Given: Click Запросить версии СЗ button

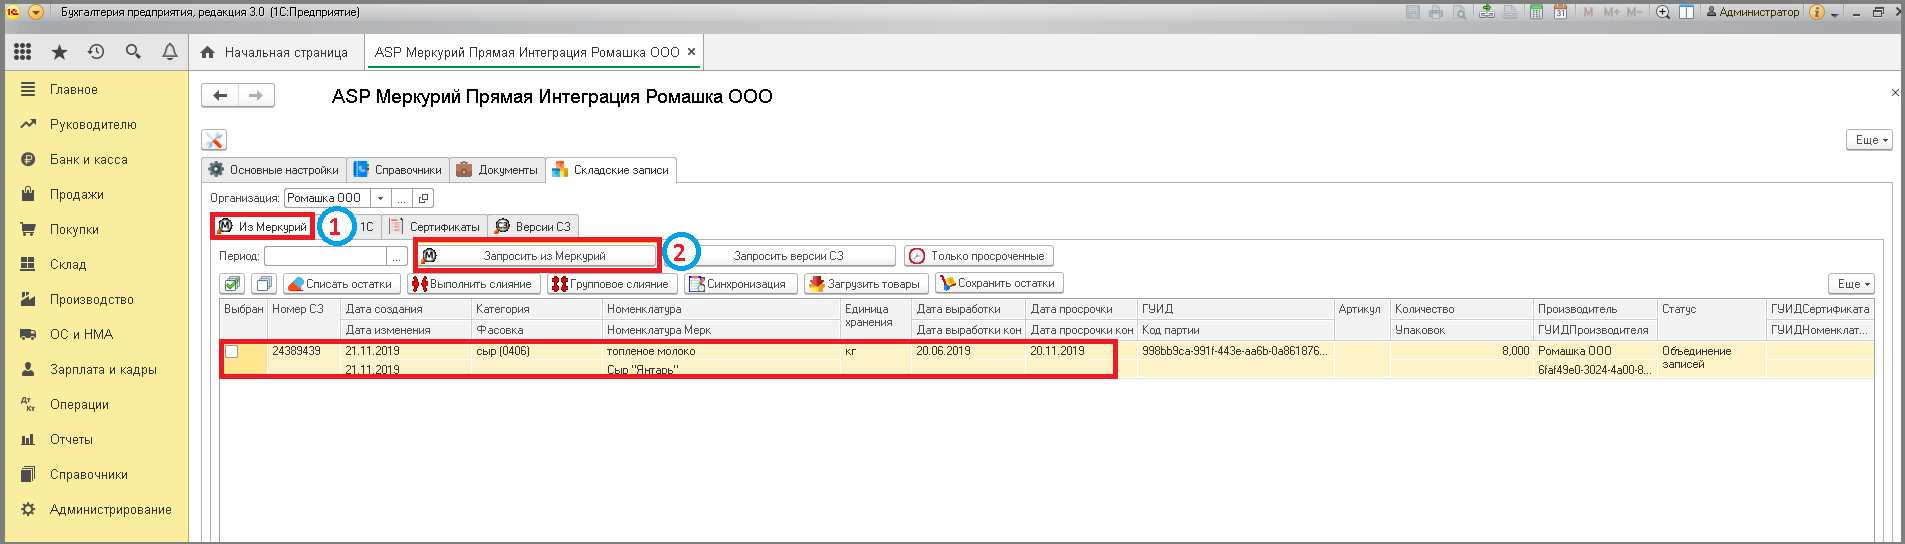Looking at the screenshot, I should (x=789, y=256).
